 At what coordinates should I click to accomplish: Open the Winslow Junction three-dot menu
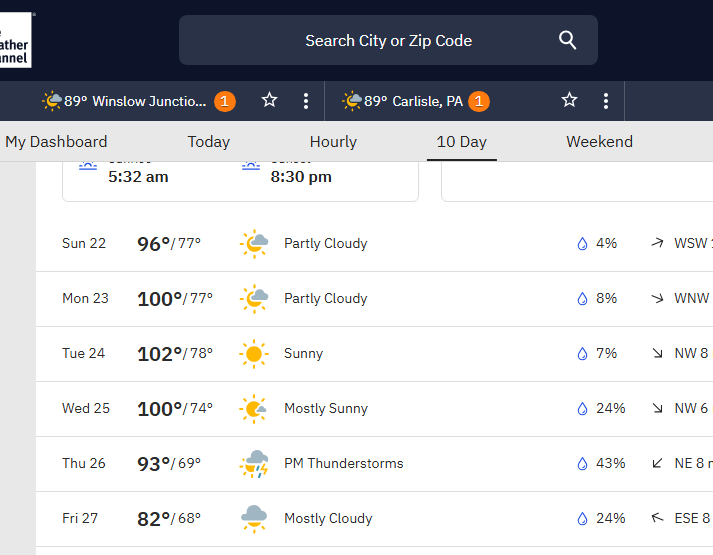pyautogui.click(x=306, y=101)
